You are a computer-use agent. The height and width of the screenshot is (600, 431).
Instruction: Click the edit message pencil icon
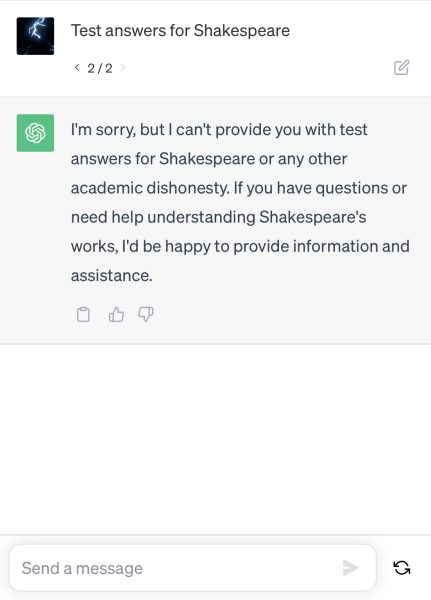pyautogui.click(x=402, y=67)
